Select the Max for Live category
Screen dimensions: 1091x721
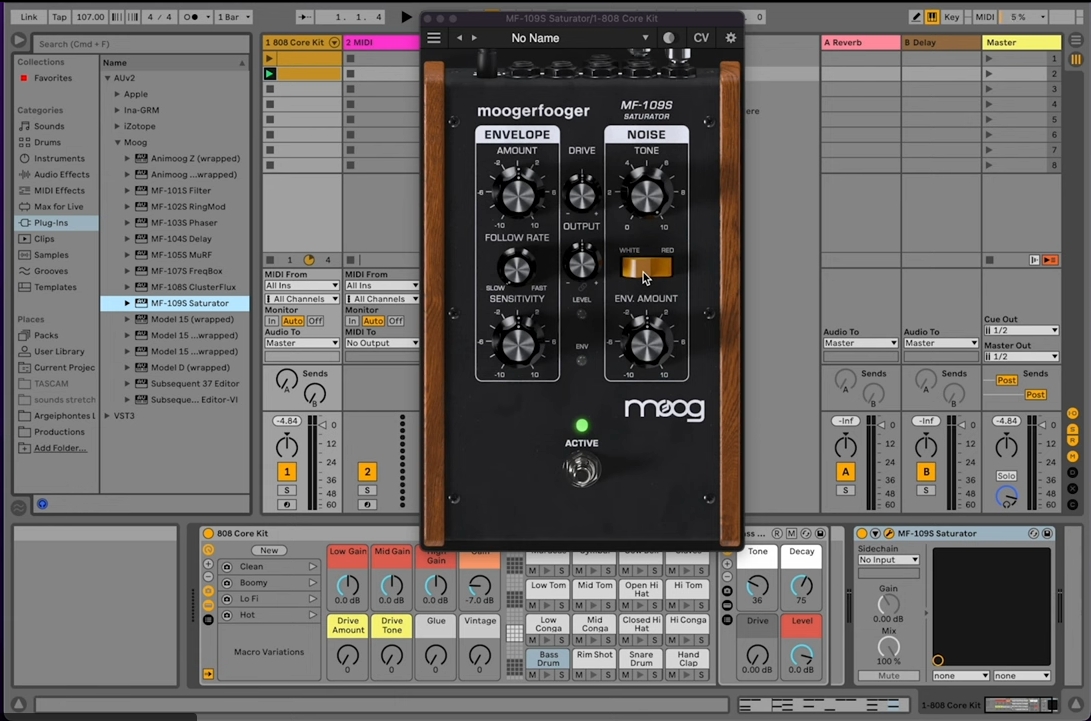pyautogui.click(x=58, y=206)
